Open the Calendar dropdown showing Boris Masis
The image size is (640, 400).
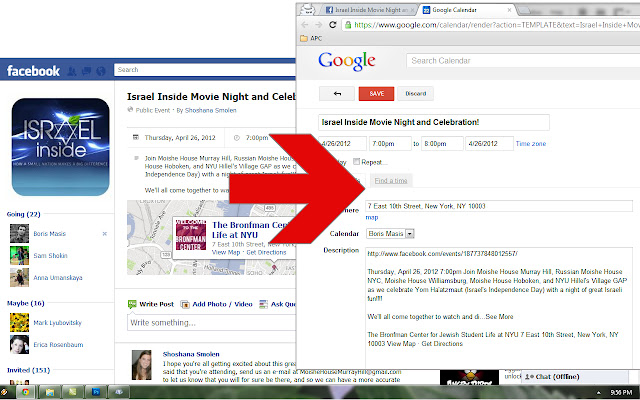click(390, 234)
